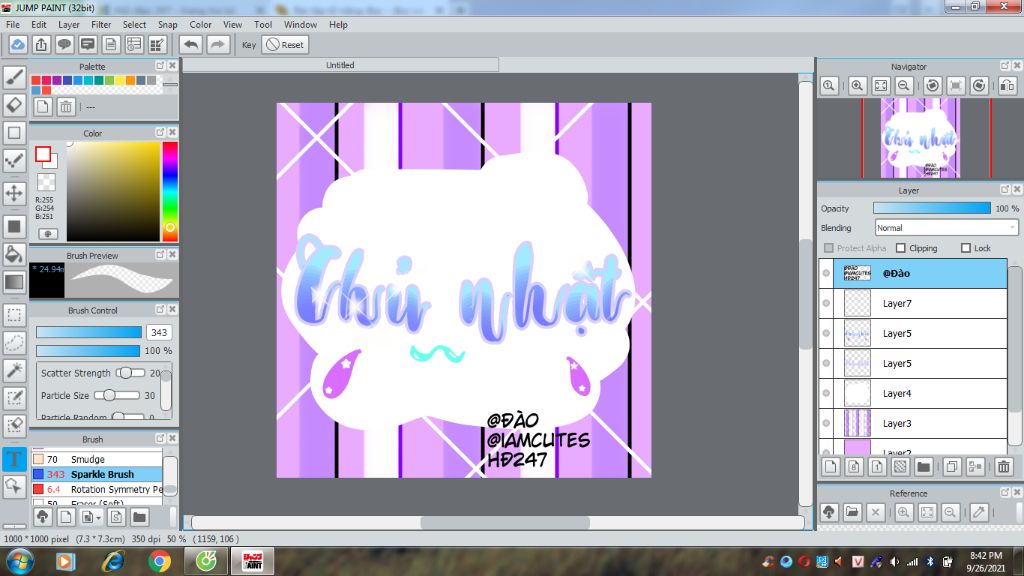This screenshot has height=576, width=1024.
Task: Select the Move tool
Action: [14, 193]
